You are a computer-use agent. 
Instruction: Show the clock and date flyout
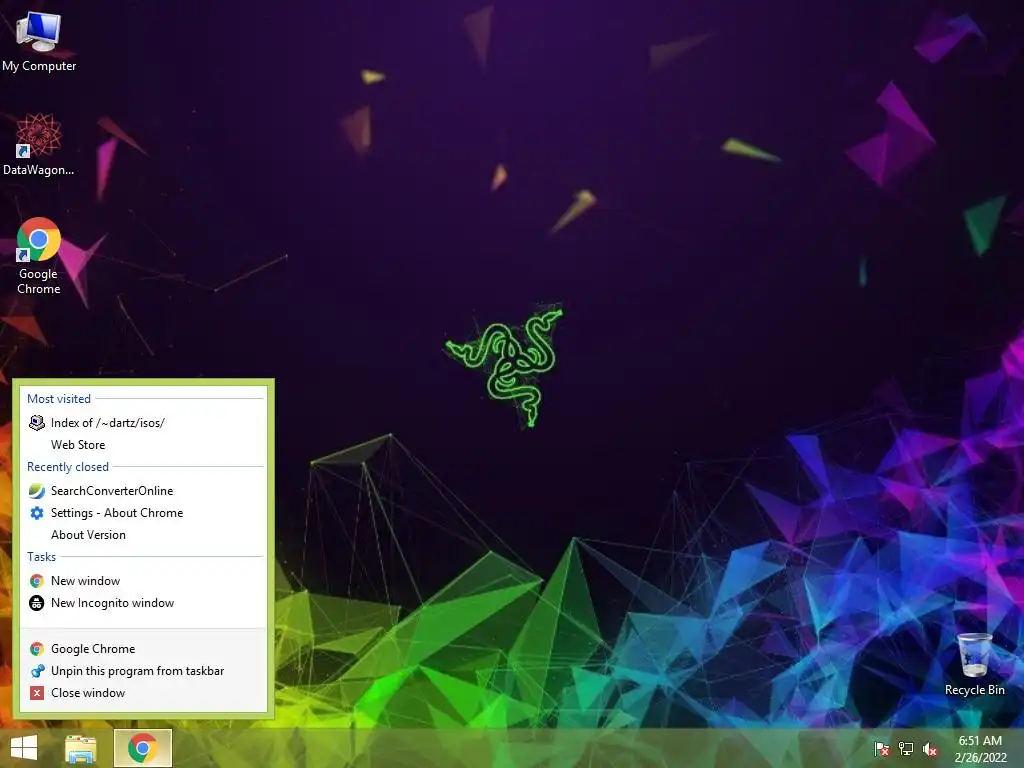[x=980, y=749]
